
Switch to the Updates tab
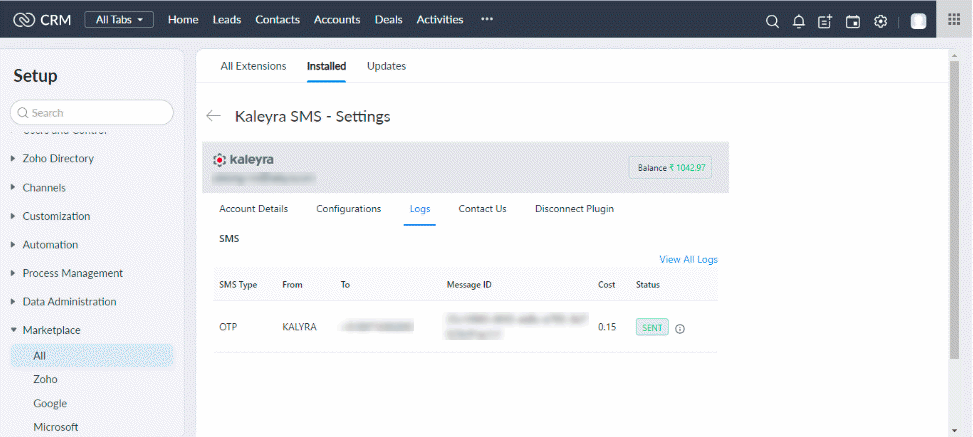pos(386,66)
